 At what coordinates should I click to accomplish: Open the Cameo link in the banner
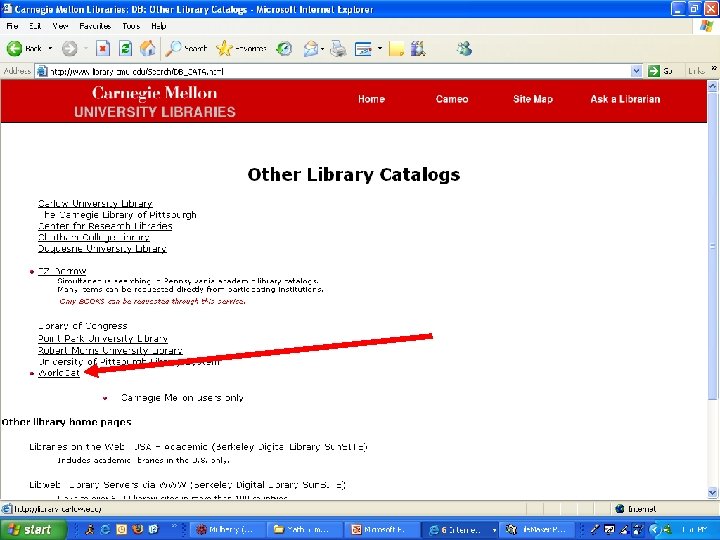[452, 99]
